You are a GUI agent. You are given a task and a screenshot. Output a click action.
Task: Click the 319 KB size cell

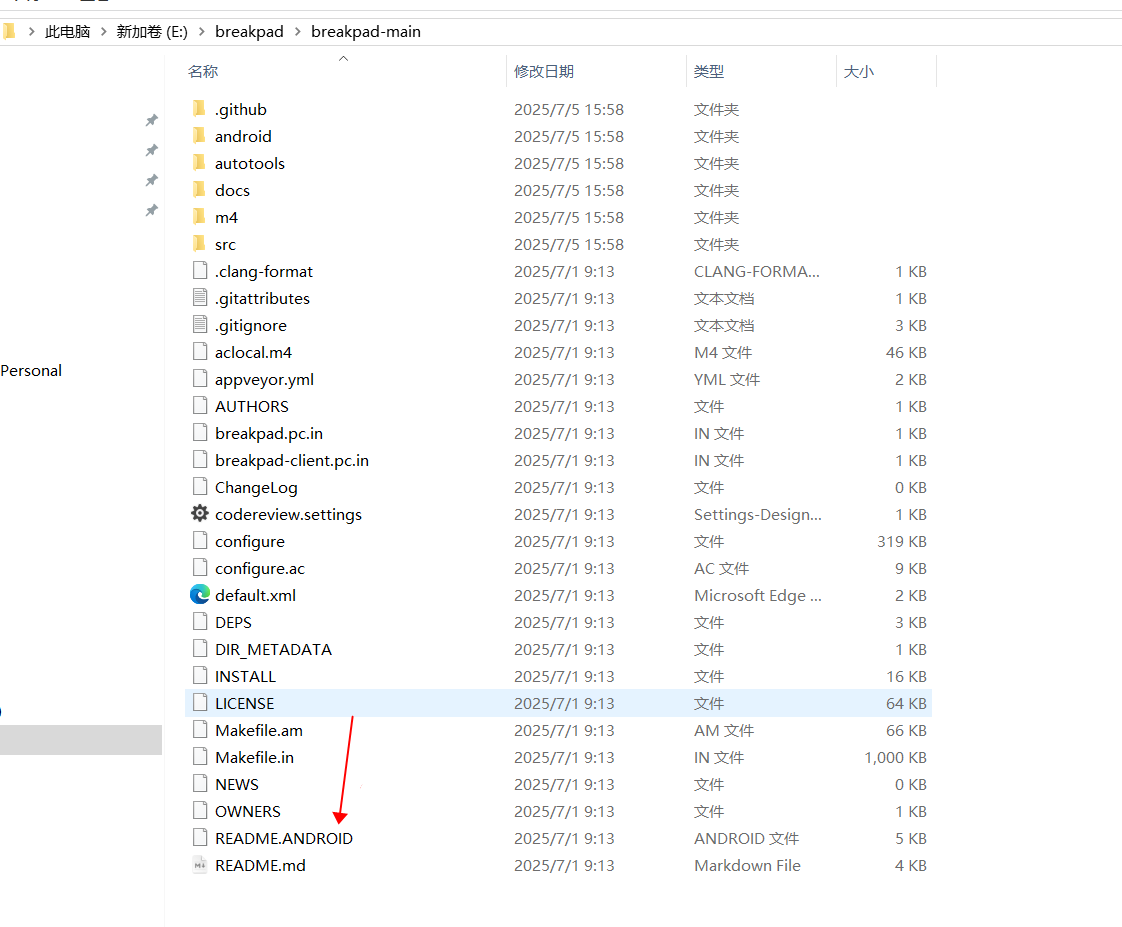coord(902,541)
